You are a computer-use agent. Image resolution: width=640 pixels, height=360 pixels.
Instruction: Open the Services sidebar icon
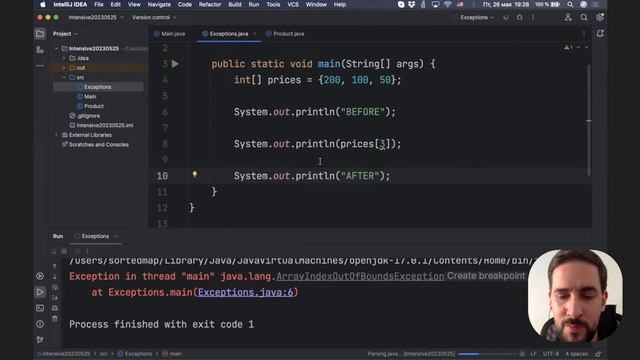[40, 276]
